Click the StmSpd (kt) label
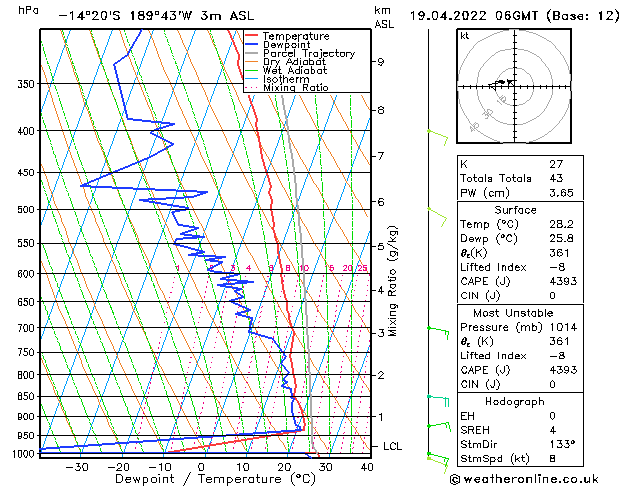629x486 pixels. [x=495, y=459]
